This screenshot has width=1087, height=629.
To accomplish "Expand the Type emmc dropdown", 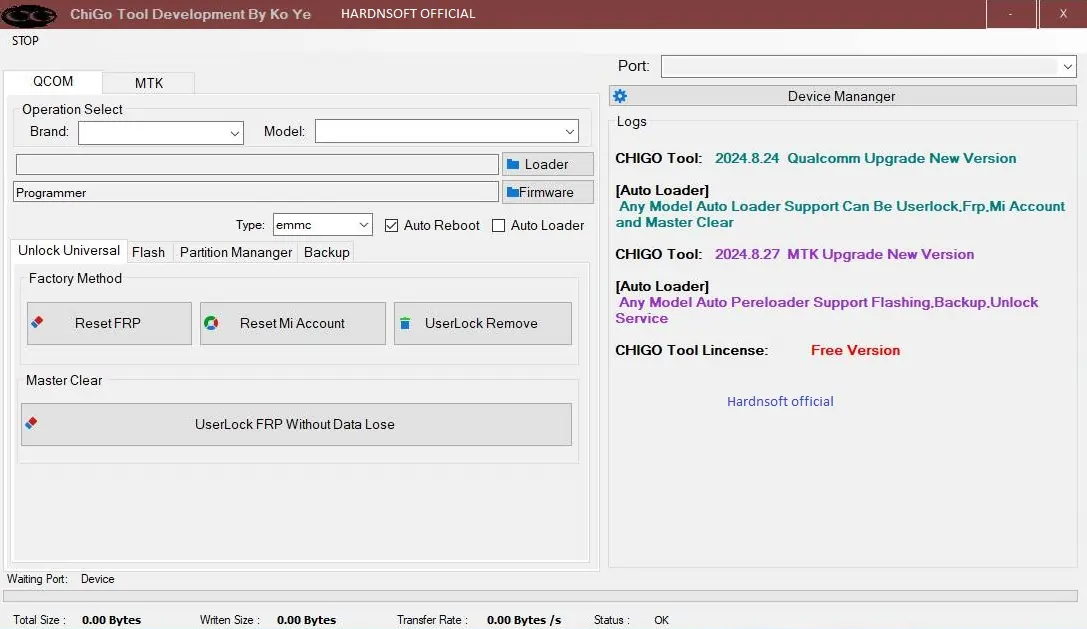I will (x=322, y=225).
